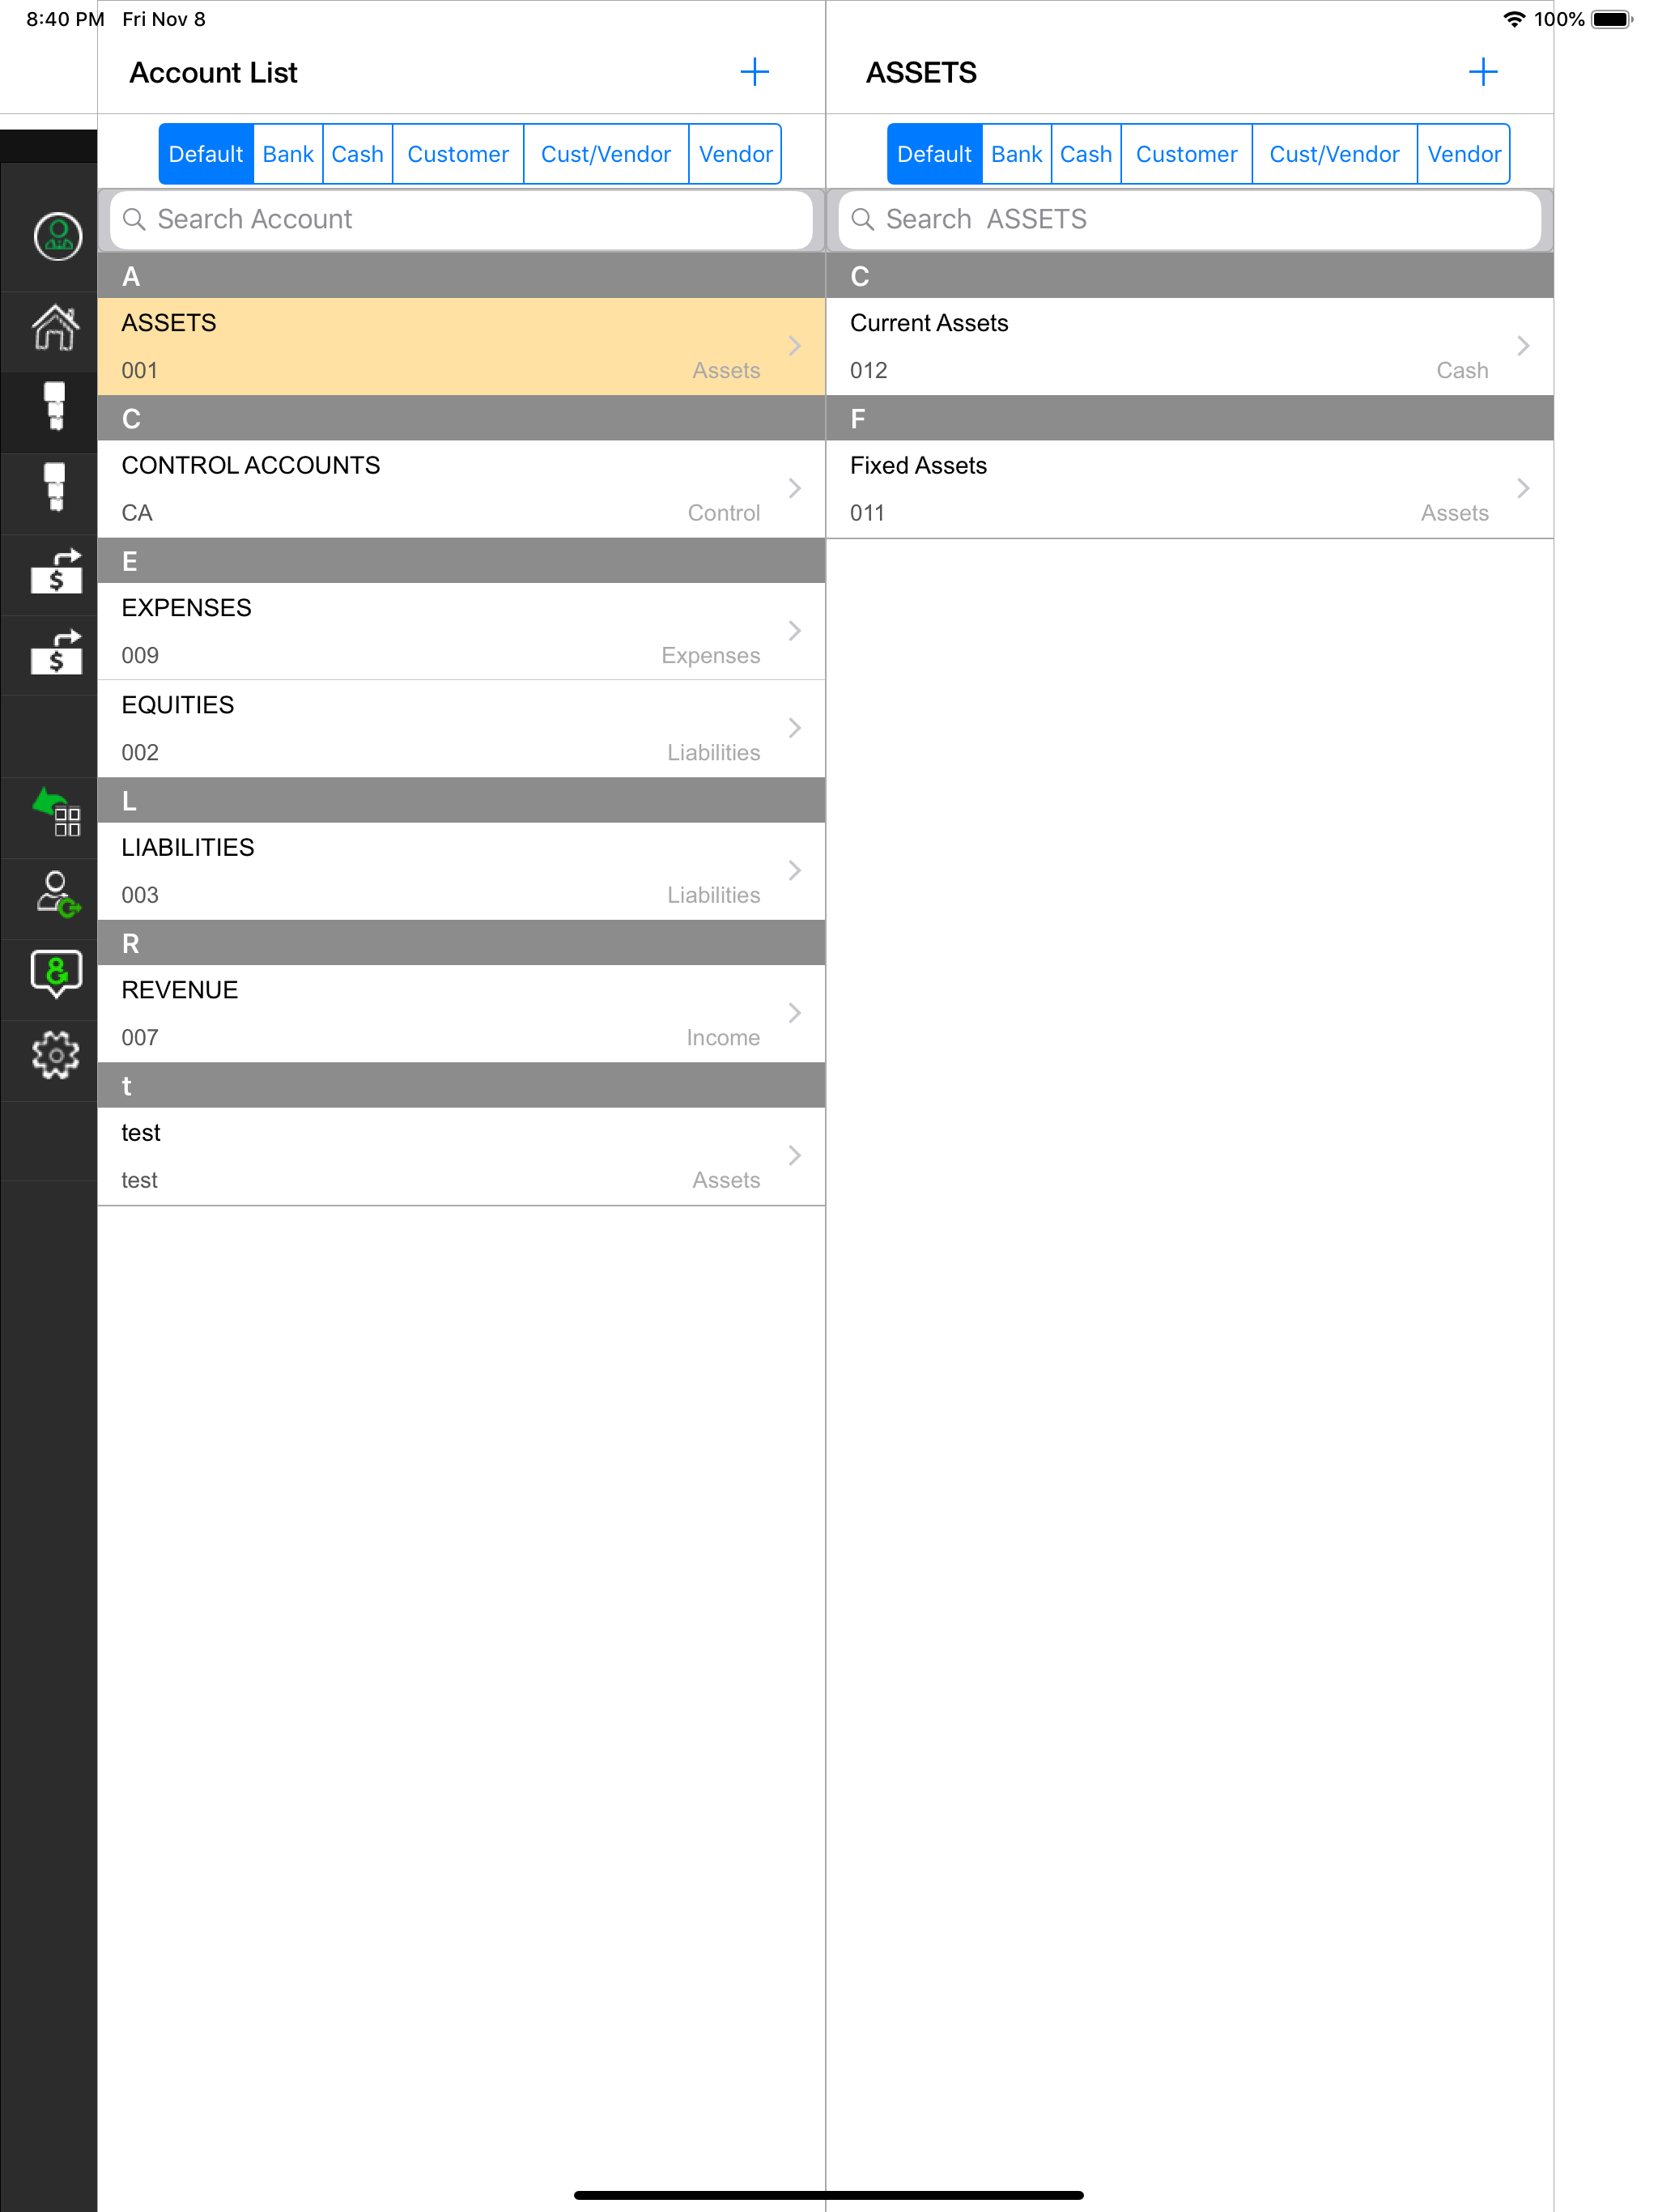Click account code CA
Viewport: 1658px width, 2212px height.
click(137, 513)
